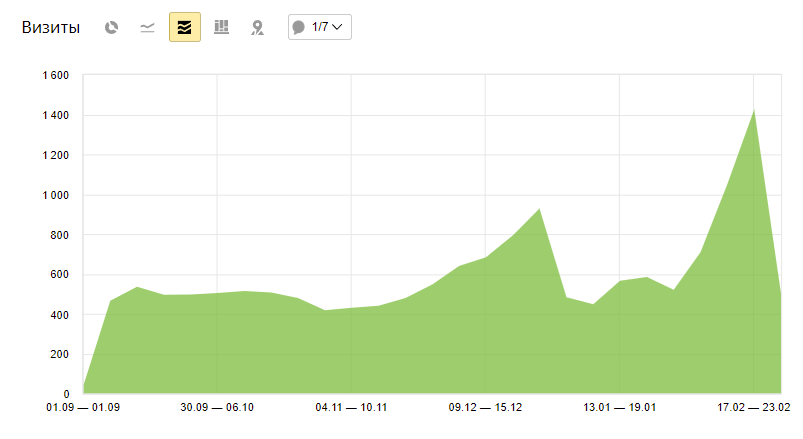The image size is (803, 439).
Task: Click the 04.11 — 10.11 date label
Action: (x=351, y=407)
